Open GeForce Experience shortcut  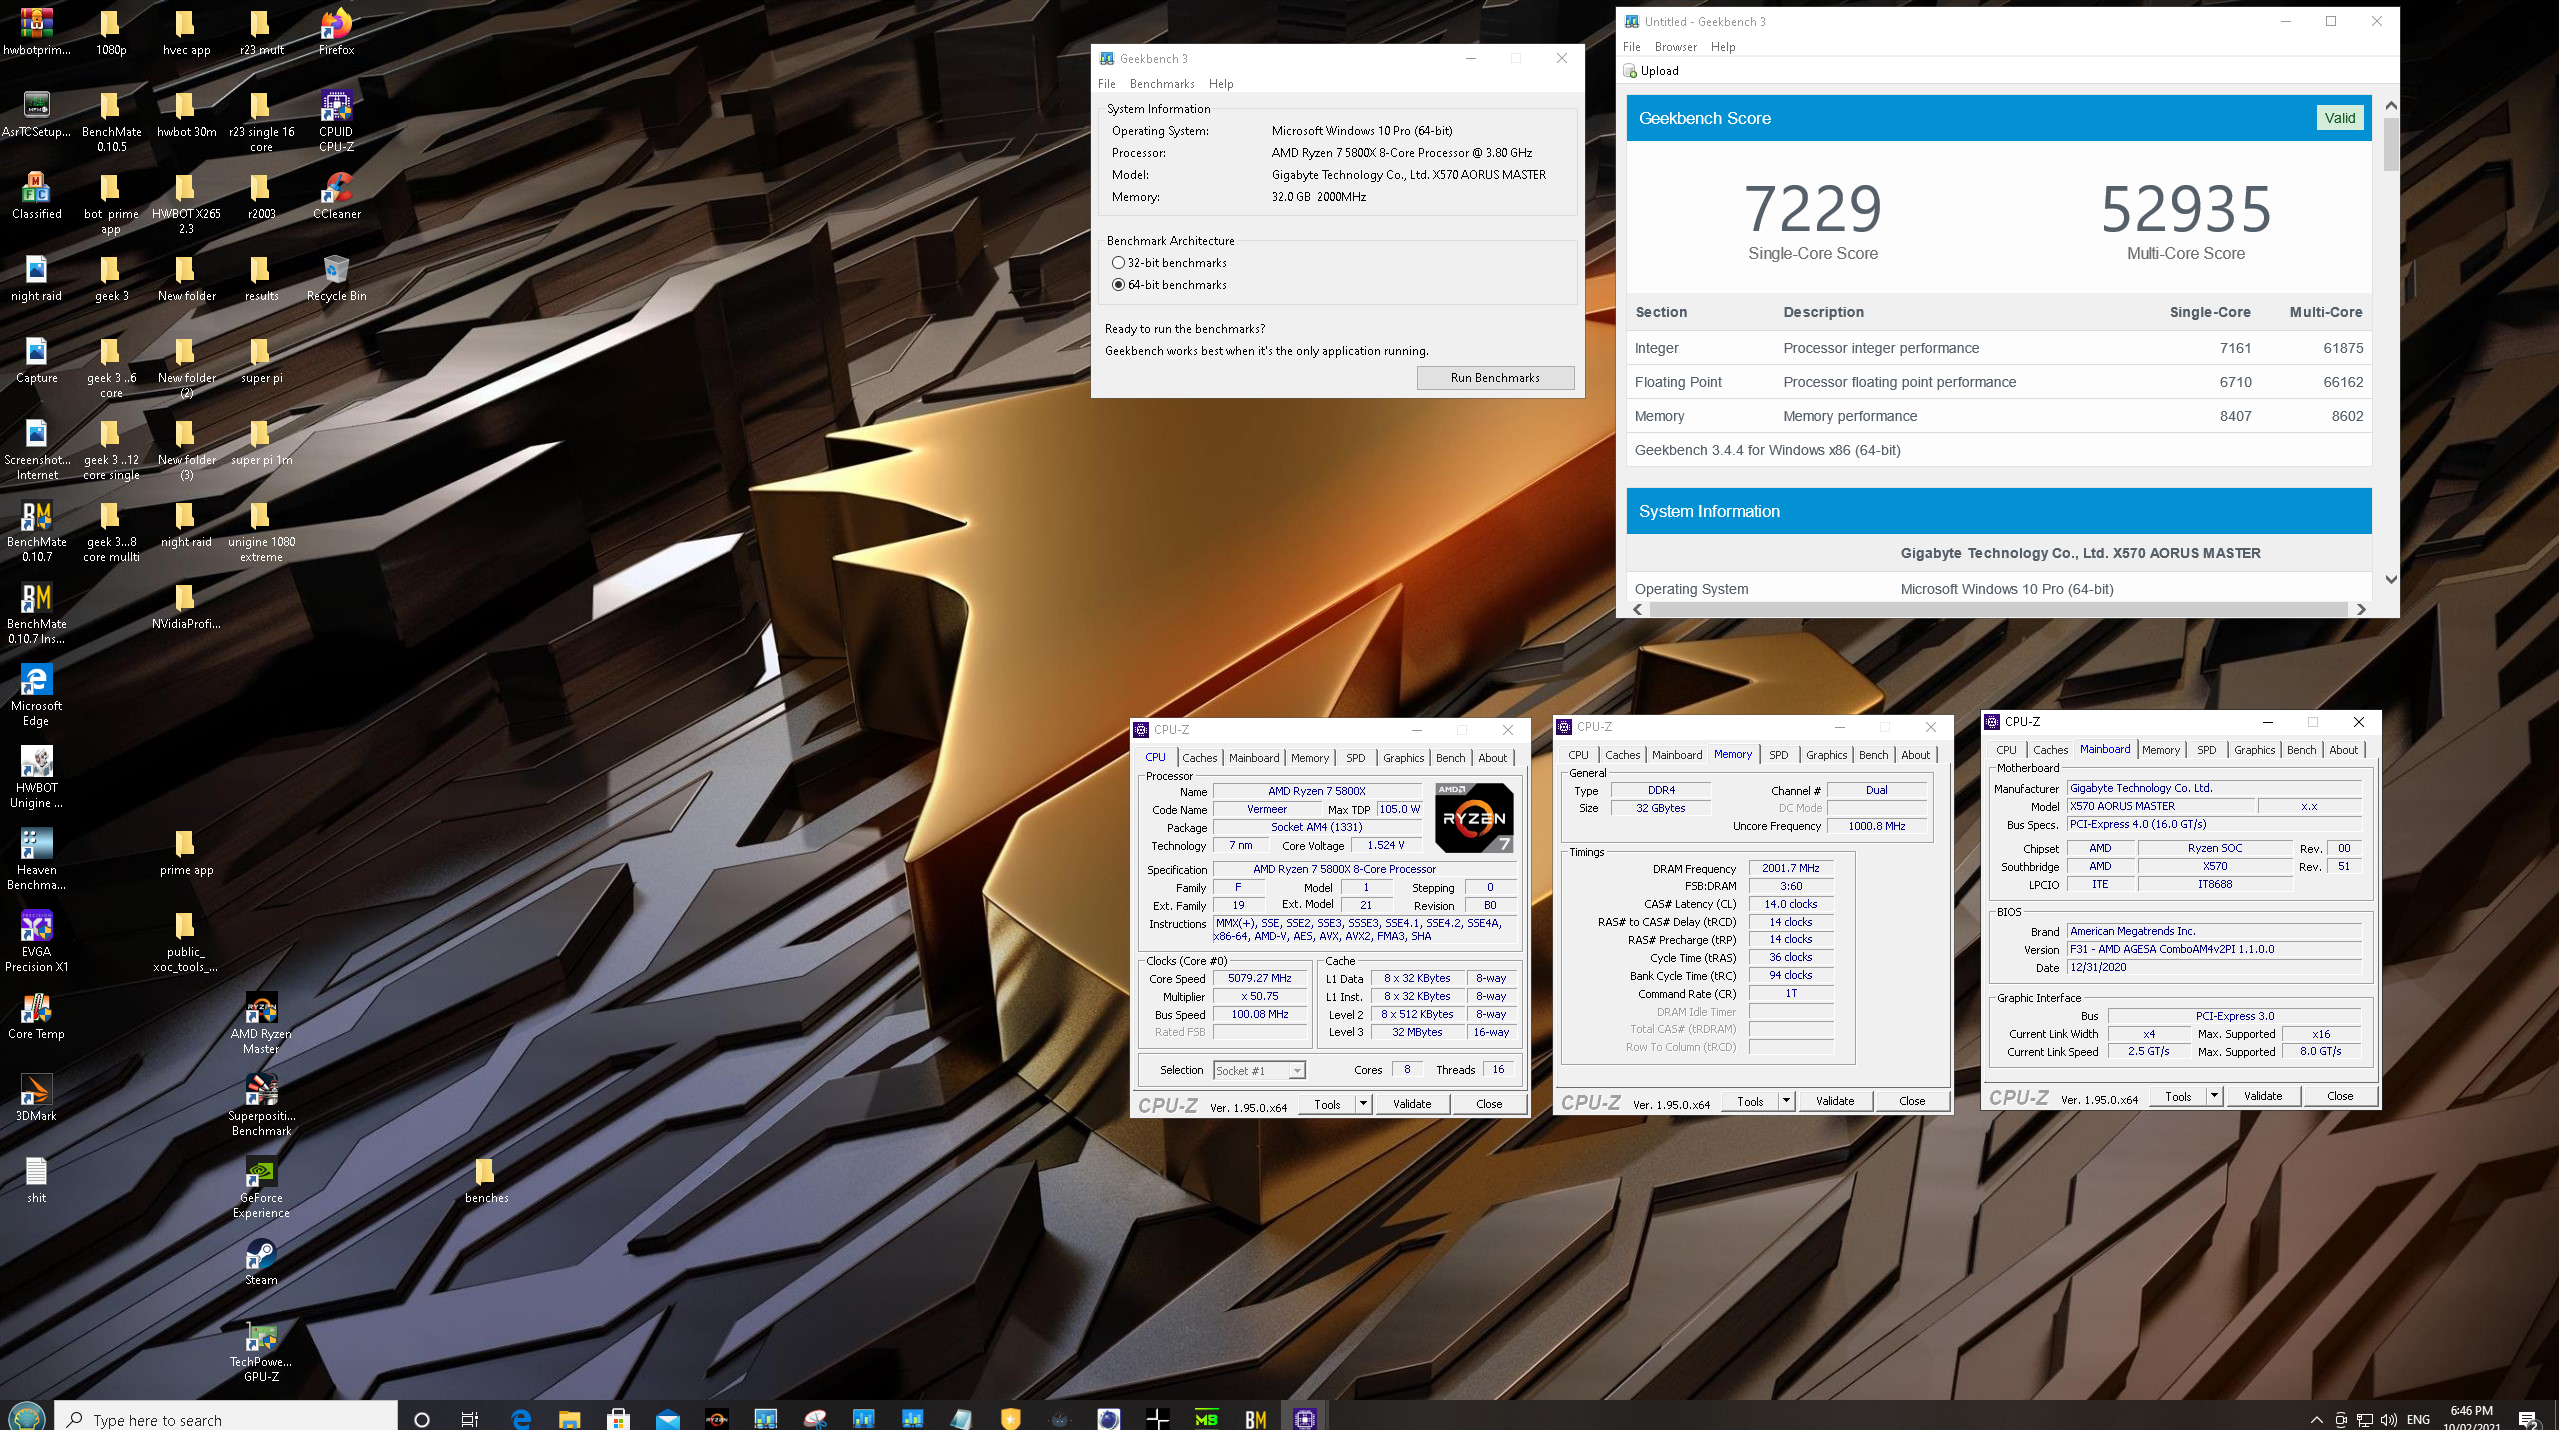tap(261, 1187)
